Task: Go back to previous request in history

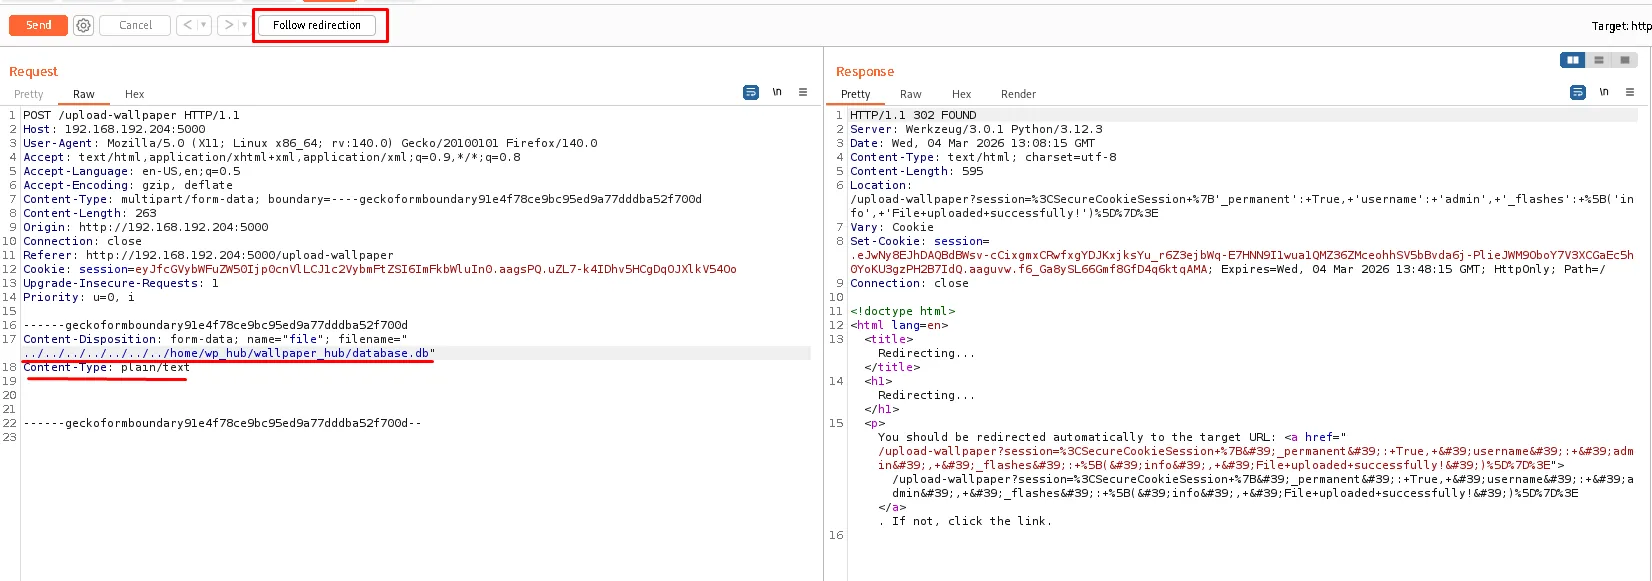Action: (187, 25)
